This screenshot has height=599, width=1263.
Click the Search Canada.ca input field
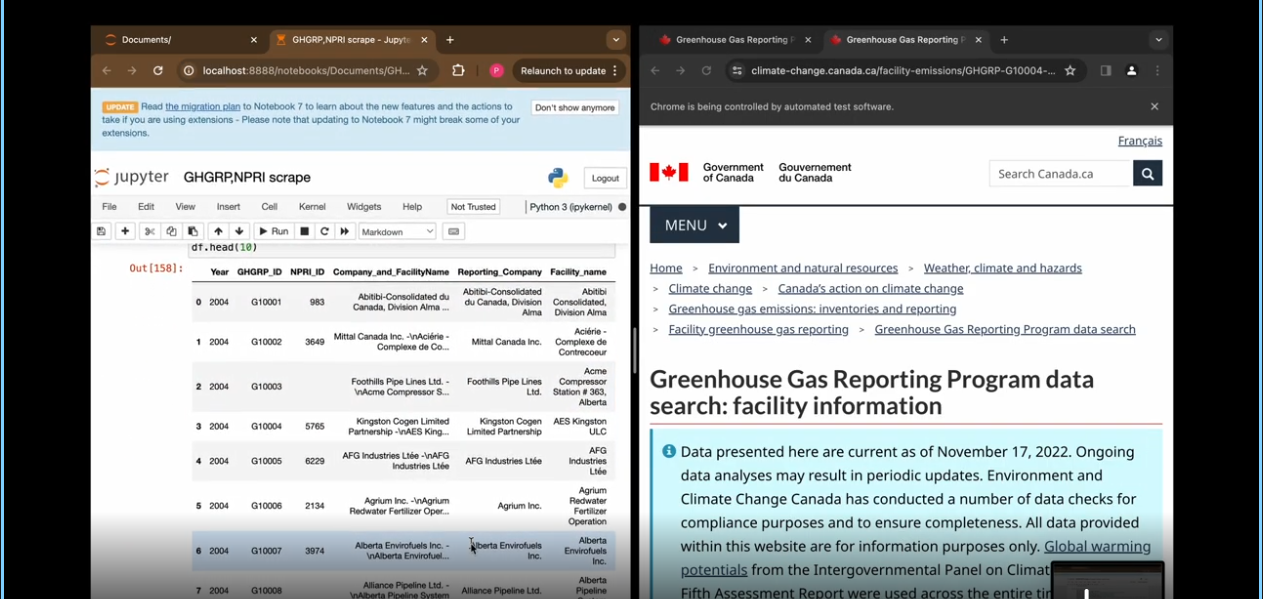point(1061,173)
